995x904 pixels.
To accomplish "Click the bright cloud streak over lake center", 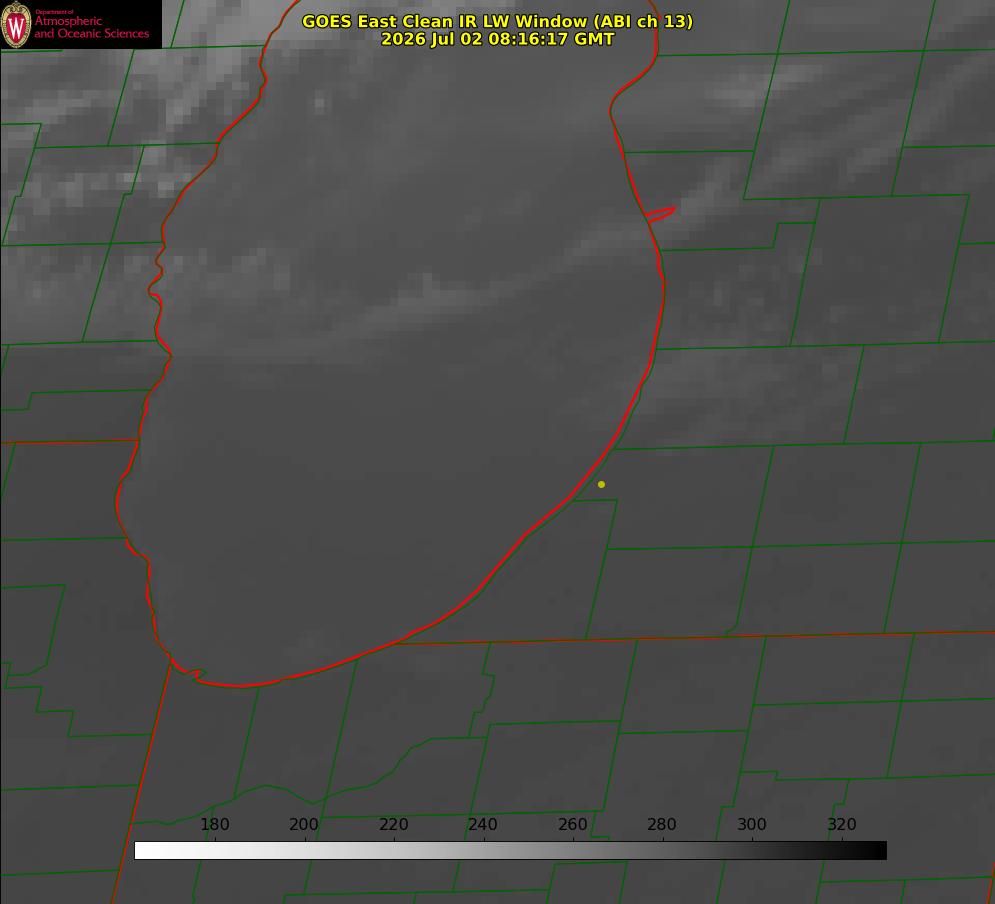I will (x=444, y=297).
